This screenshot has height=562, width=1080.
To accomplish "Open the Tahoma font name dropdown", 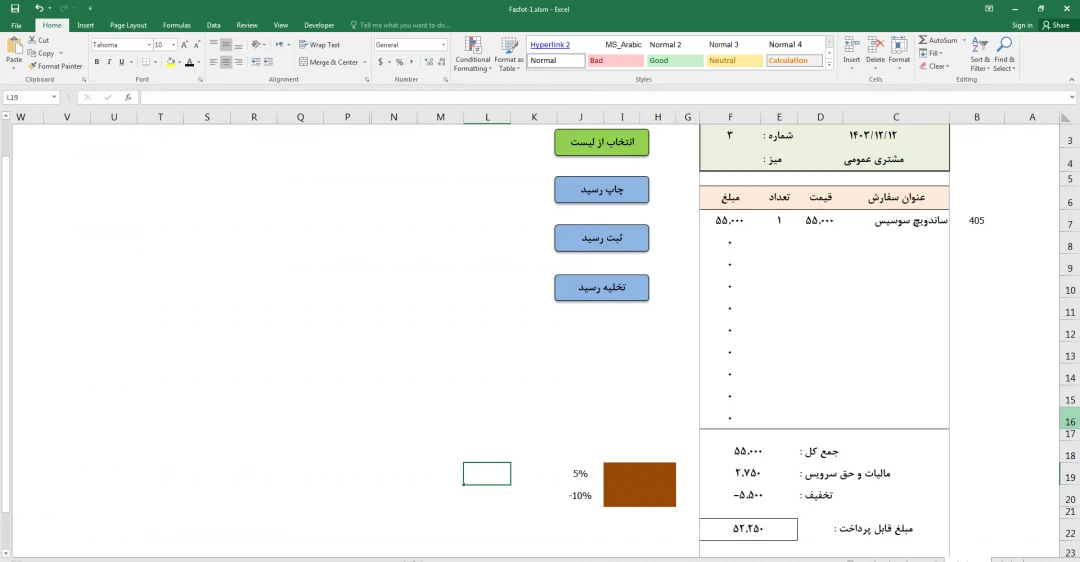I will [x=150, y=45].
